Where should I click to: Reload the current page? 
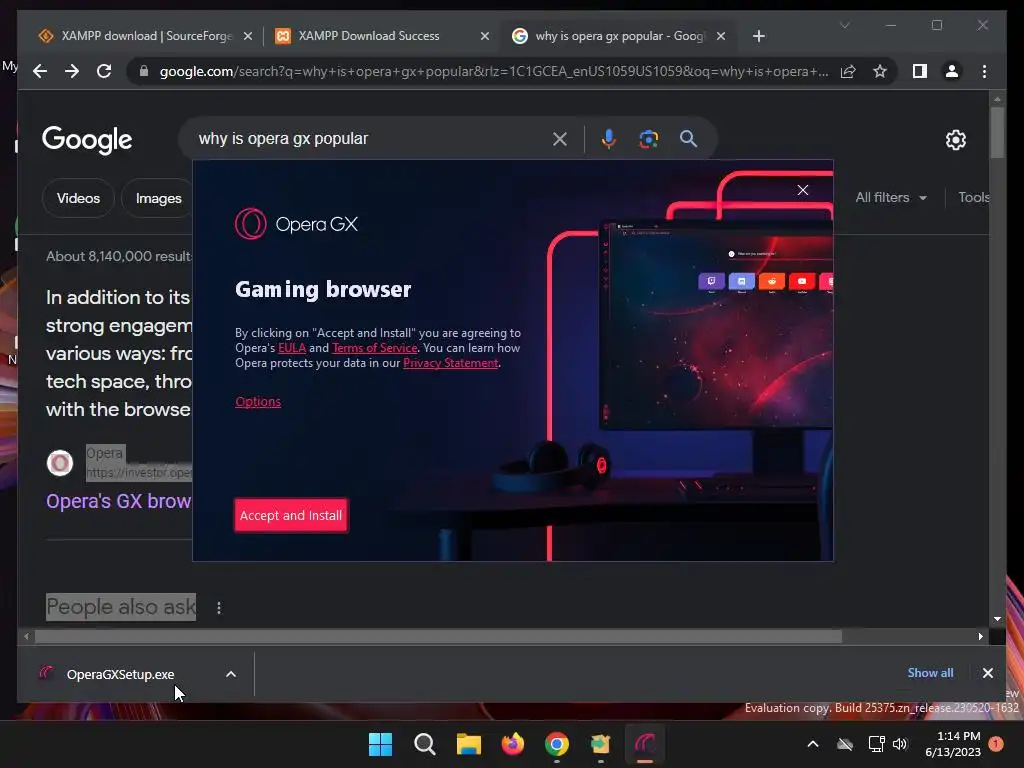click(104, 71)
